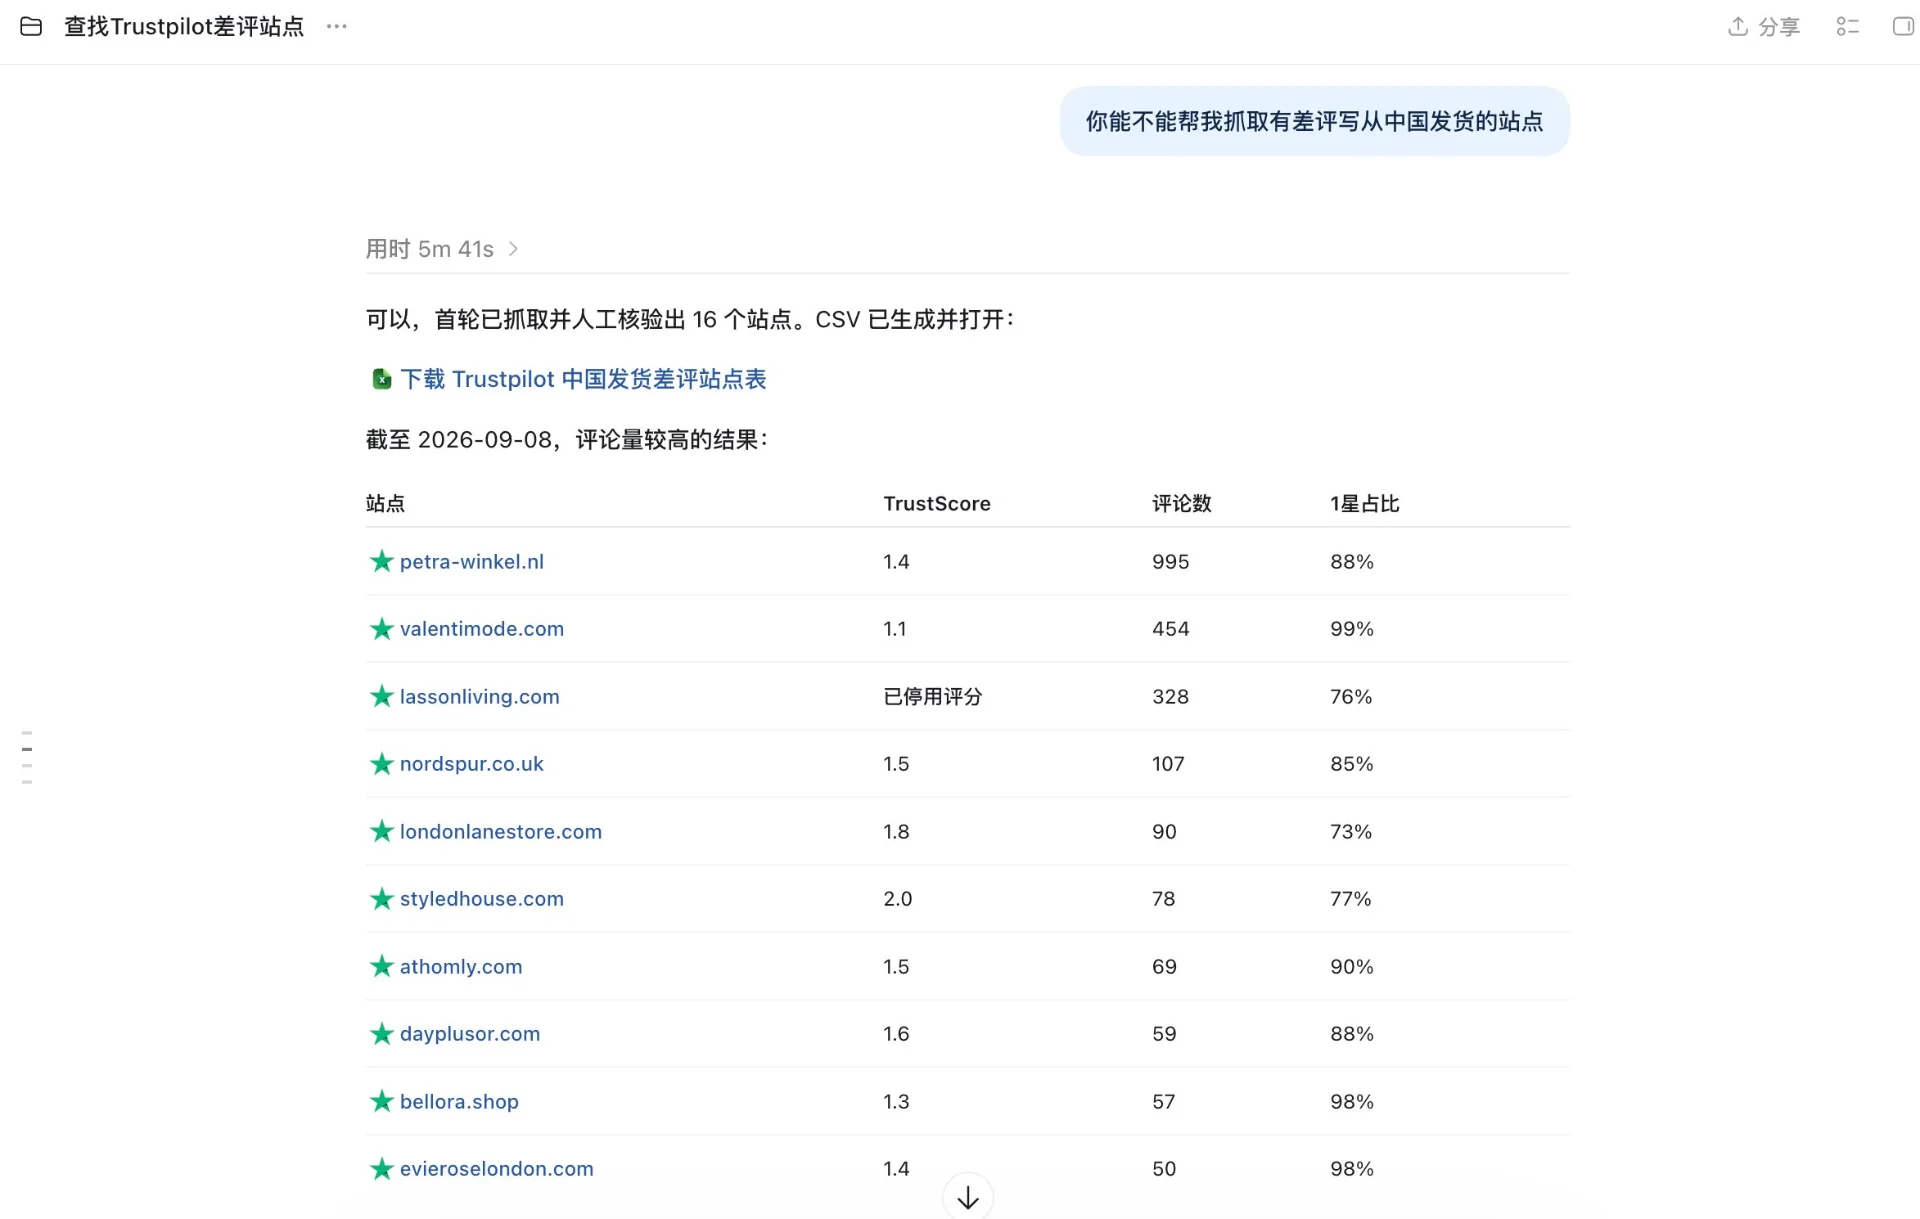The height and width of the screenshot is (1219, 1920).
Task: Open 下载 Trustpilot 中国发货差评站点表 link
Action: tap(583, 379)
